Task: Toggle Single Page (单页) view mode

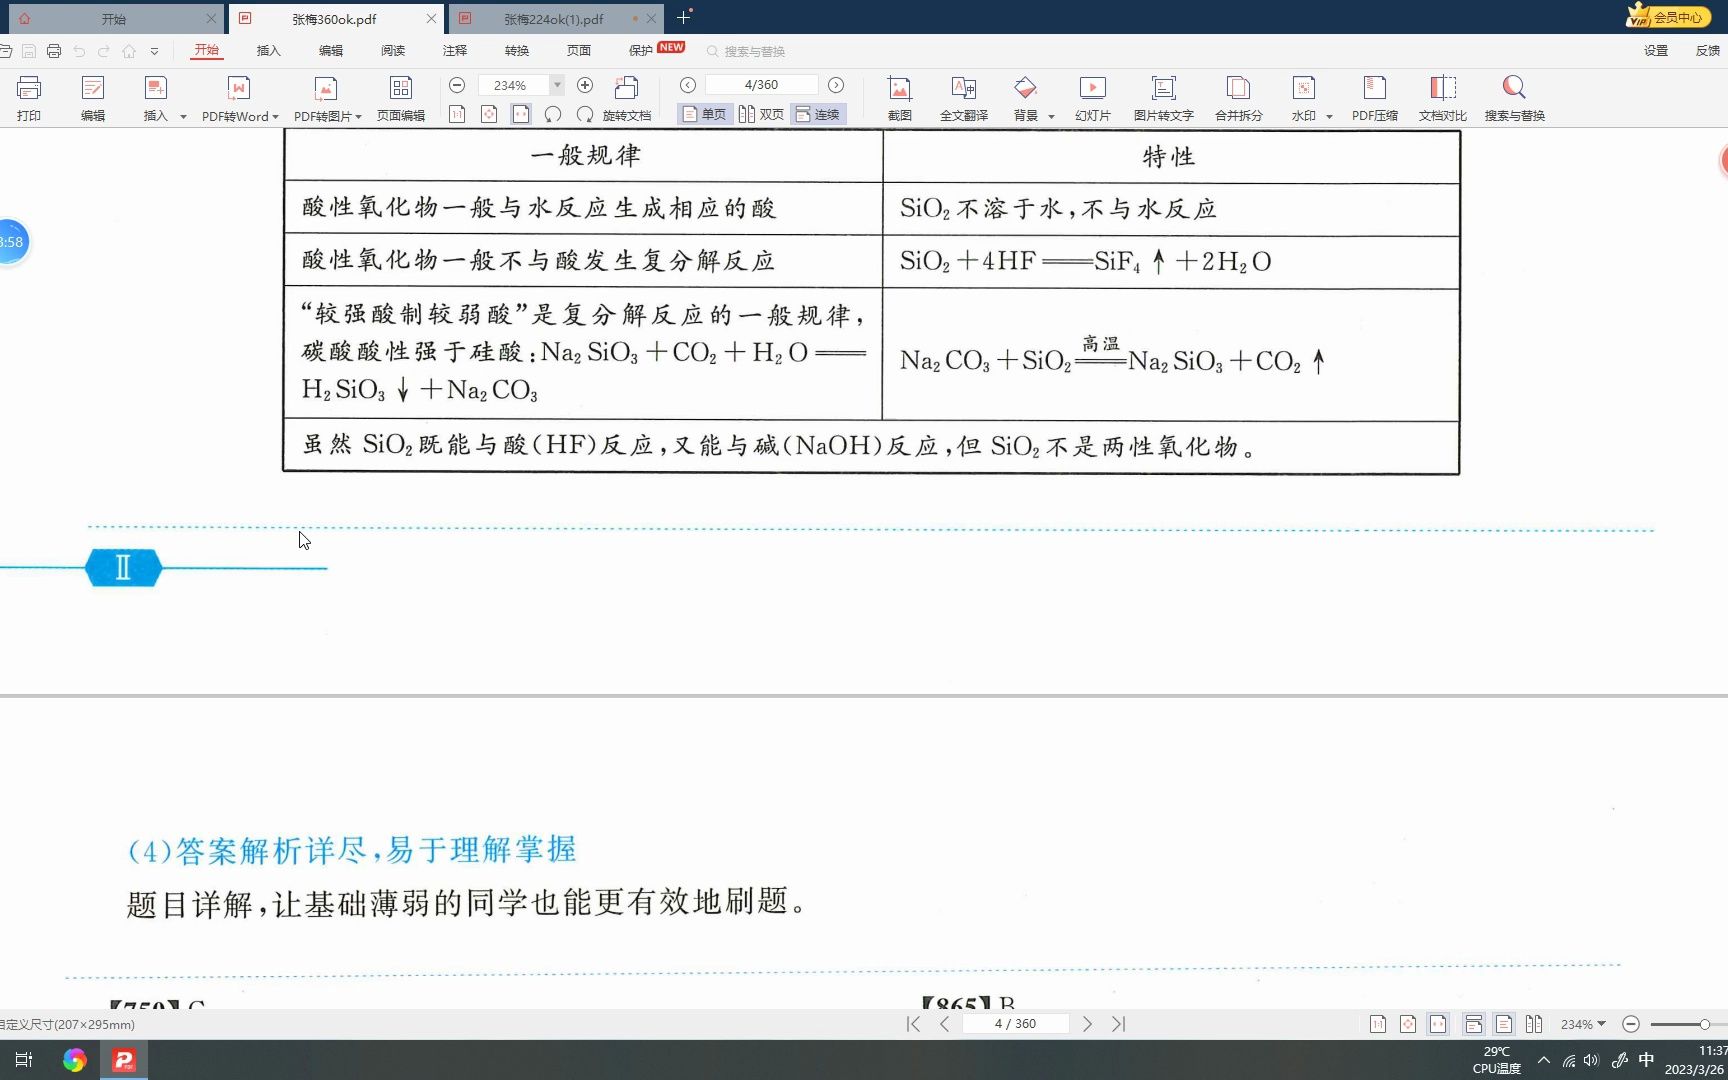Action: 704,114
